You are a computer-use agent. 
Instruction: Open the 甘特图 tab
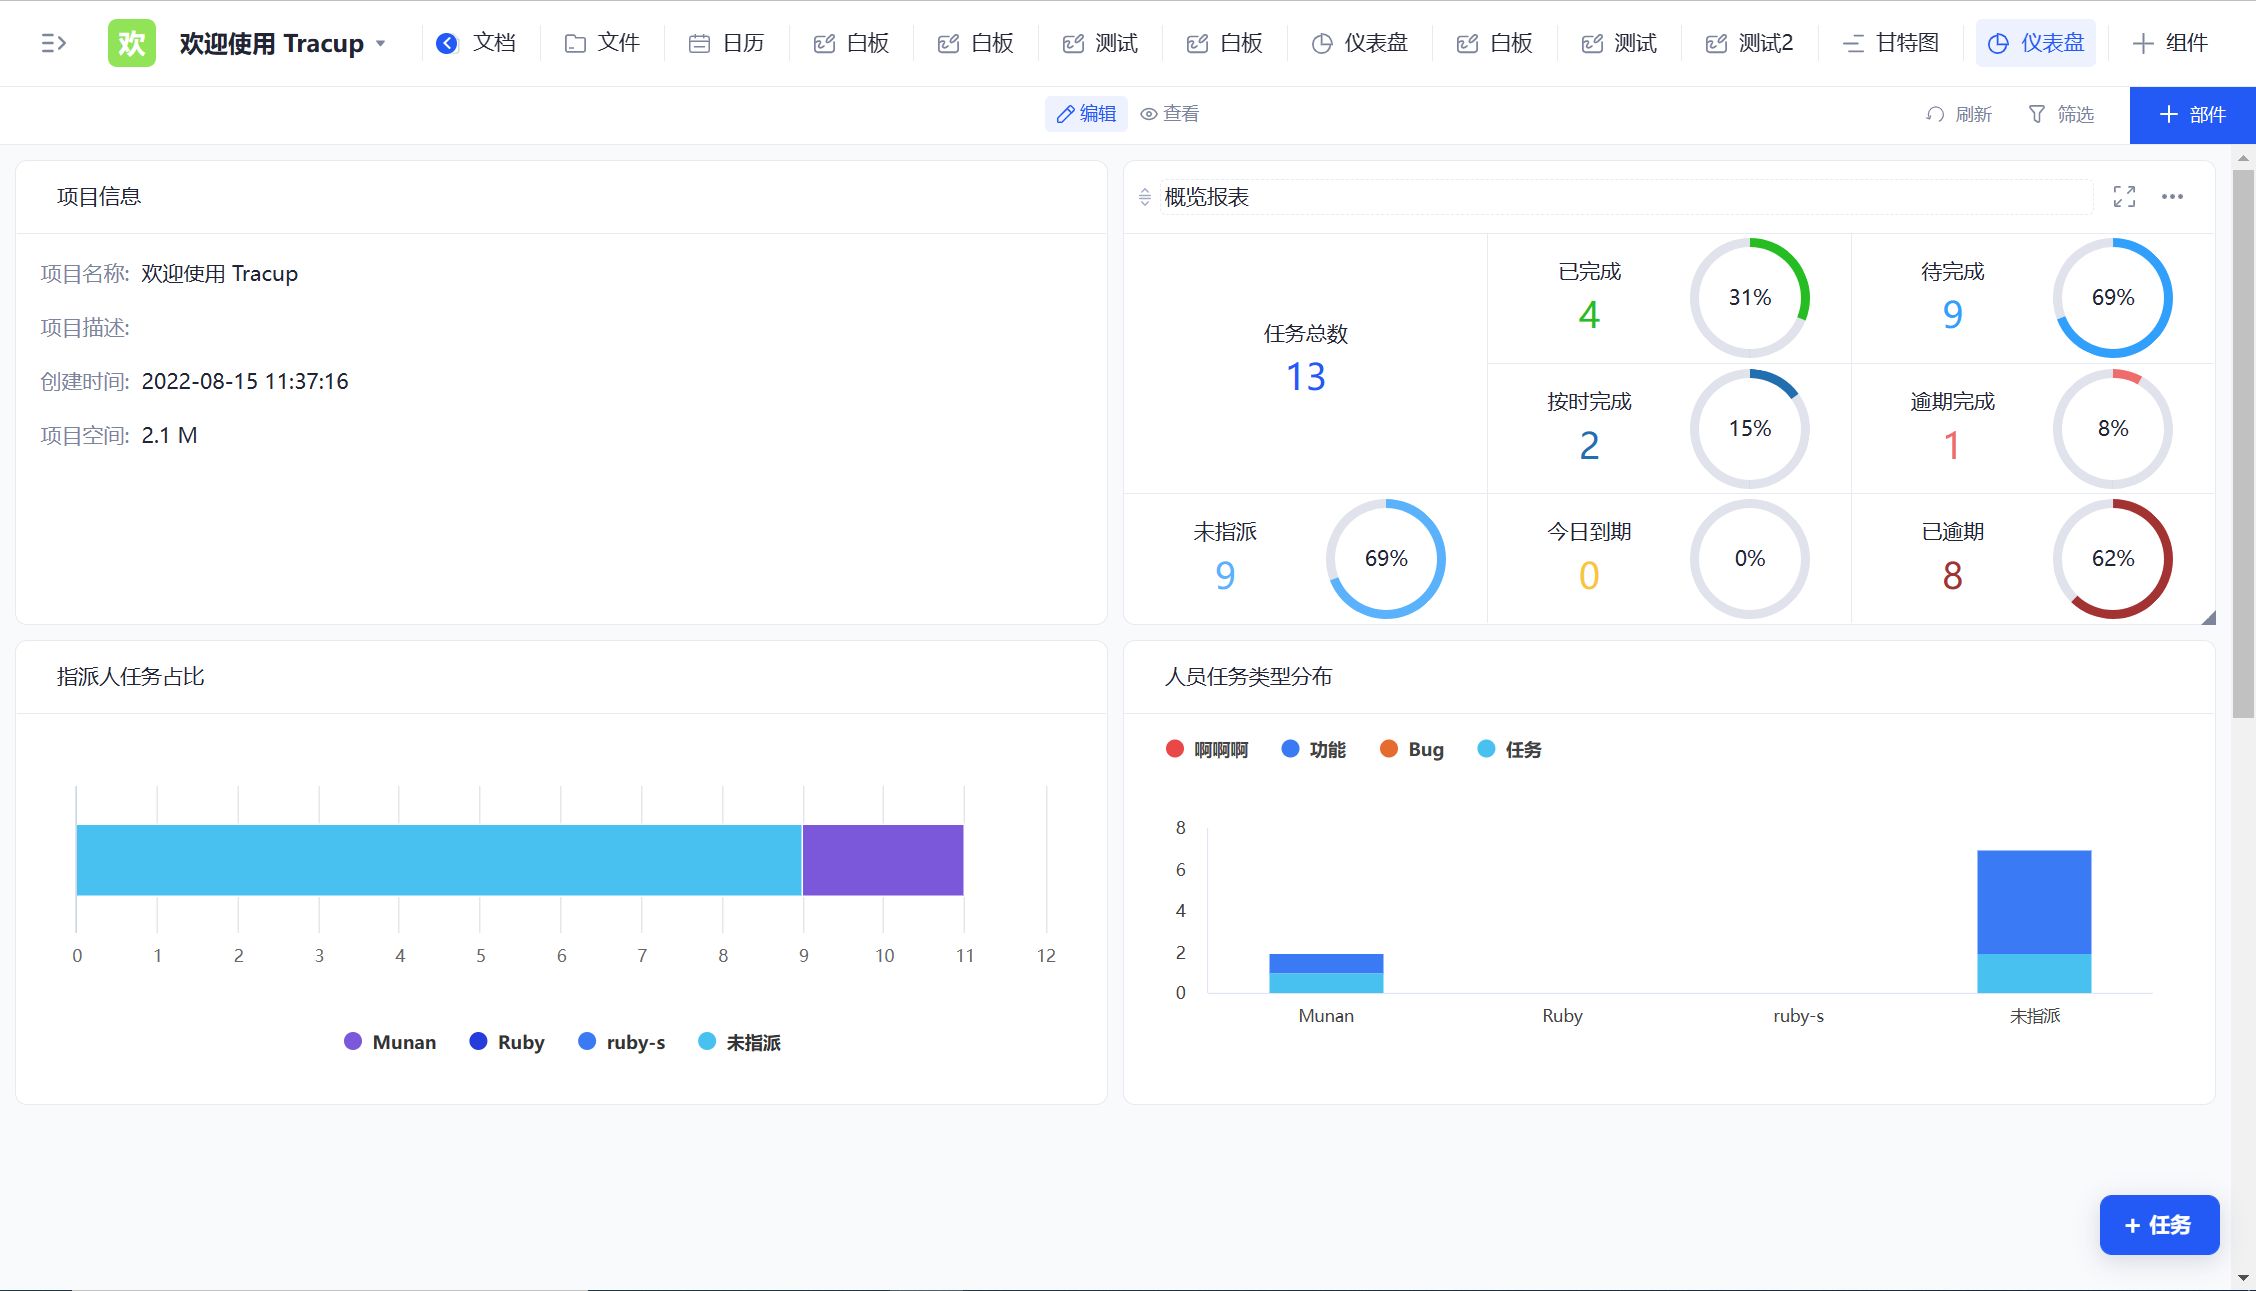pos(1891,43)
